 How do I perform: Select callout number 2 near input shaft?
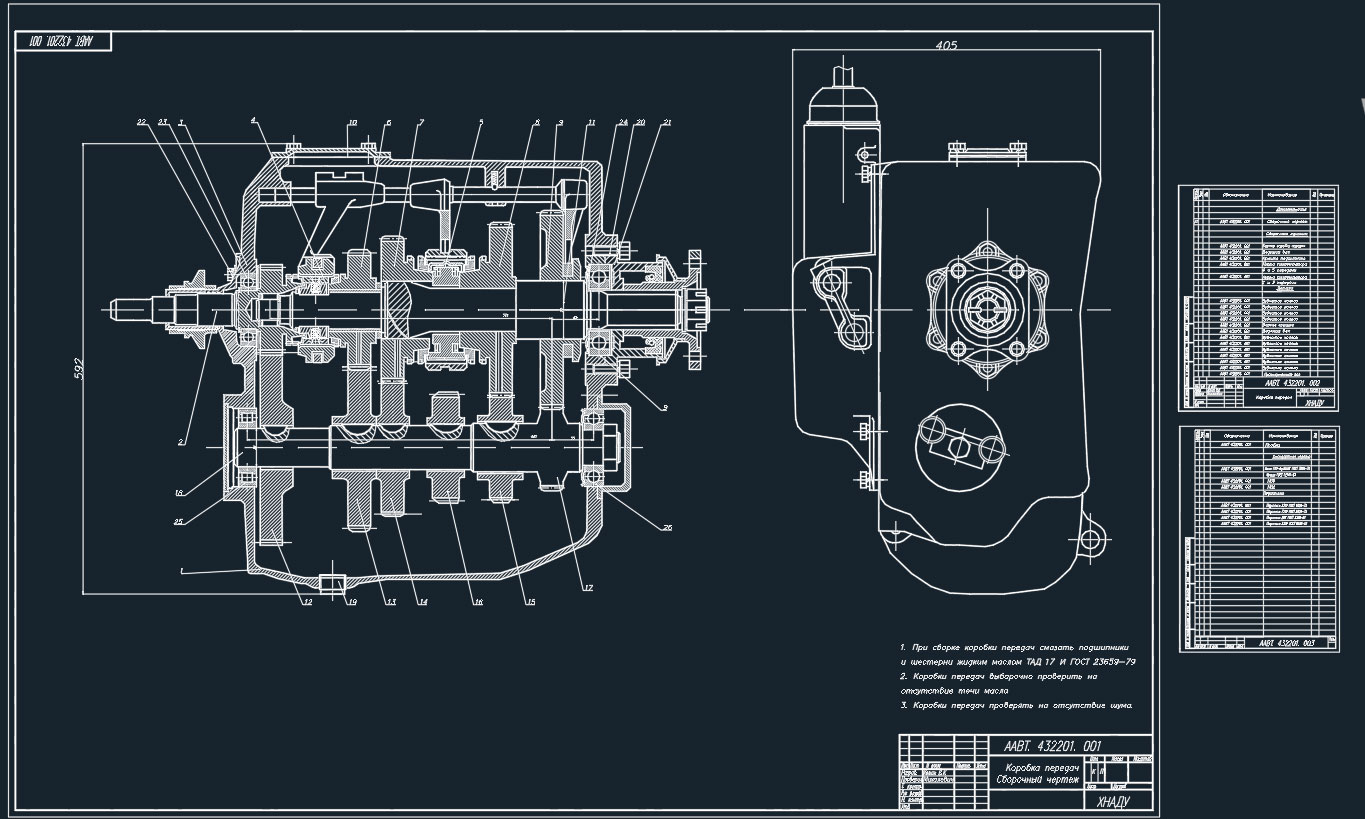pos(181,440)
